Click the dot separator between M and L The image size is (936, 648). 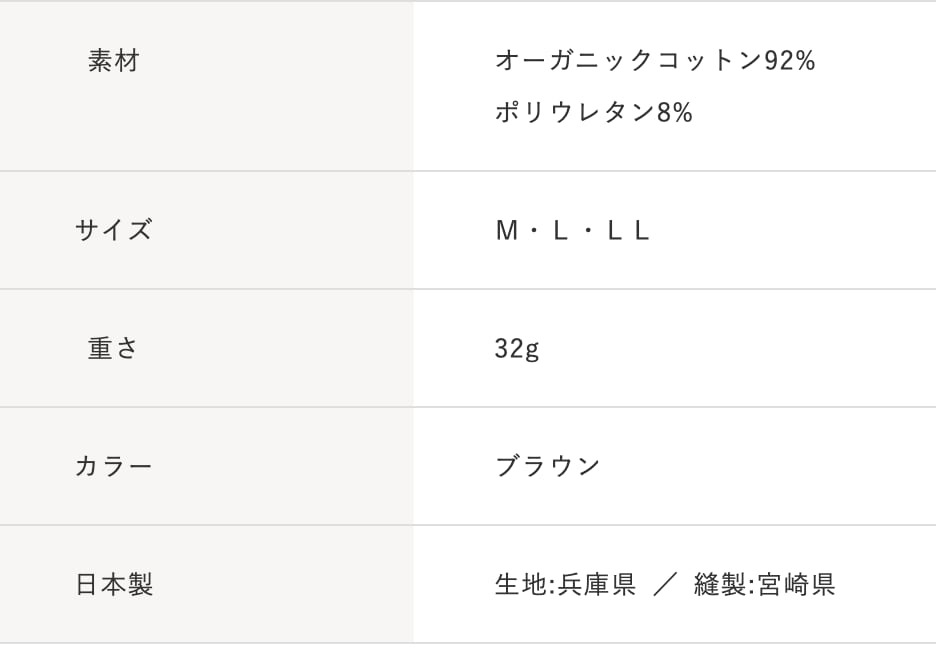coord(533,231)
